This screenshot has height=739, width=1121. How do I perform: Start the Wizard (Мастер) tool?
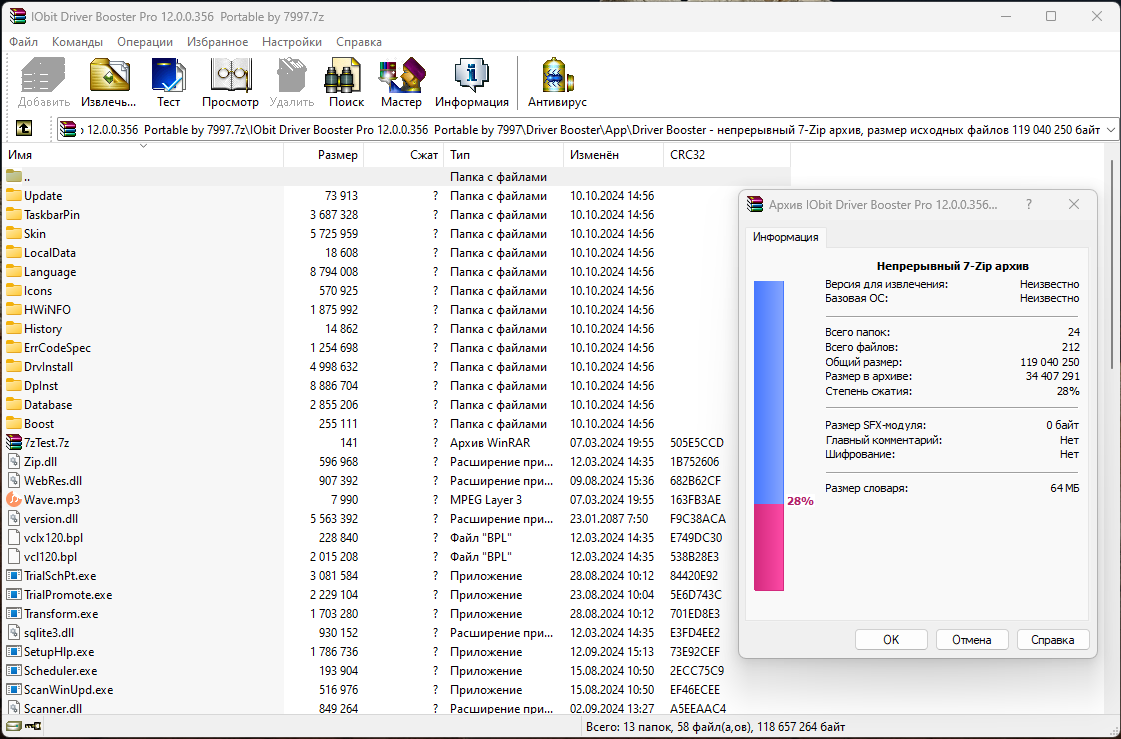401,83
